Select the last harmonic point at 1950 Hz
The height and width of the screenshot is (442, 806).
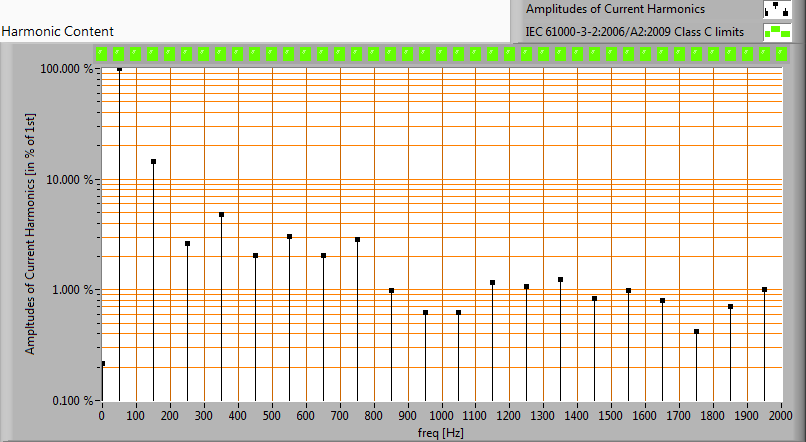[765, 290]
